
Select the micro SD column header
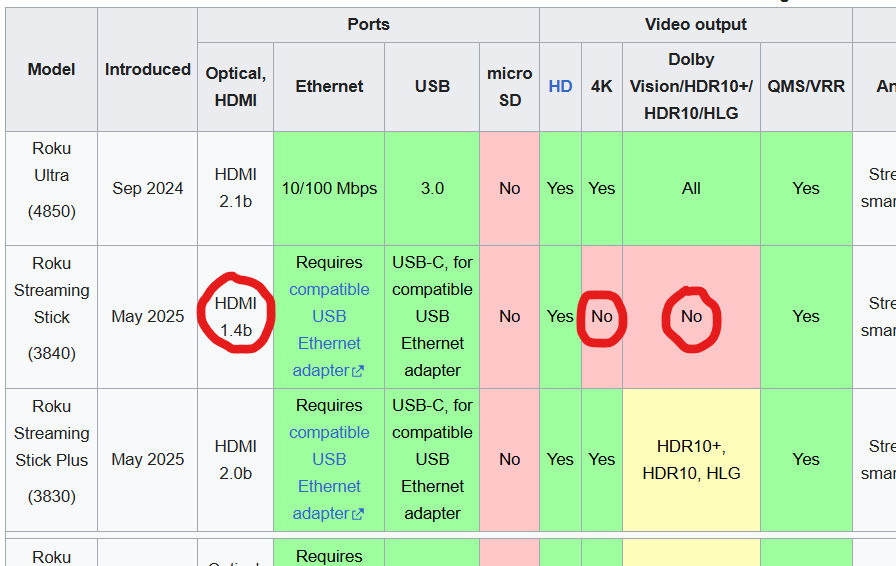click(509, 86)
